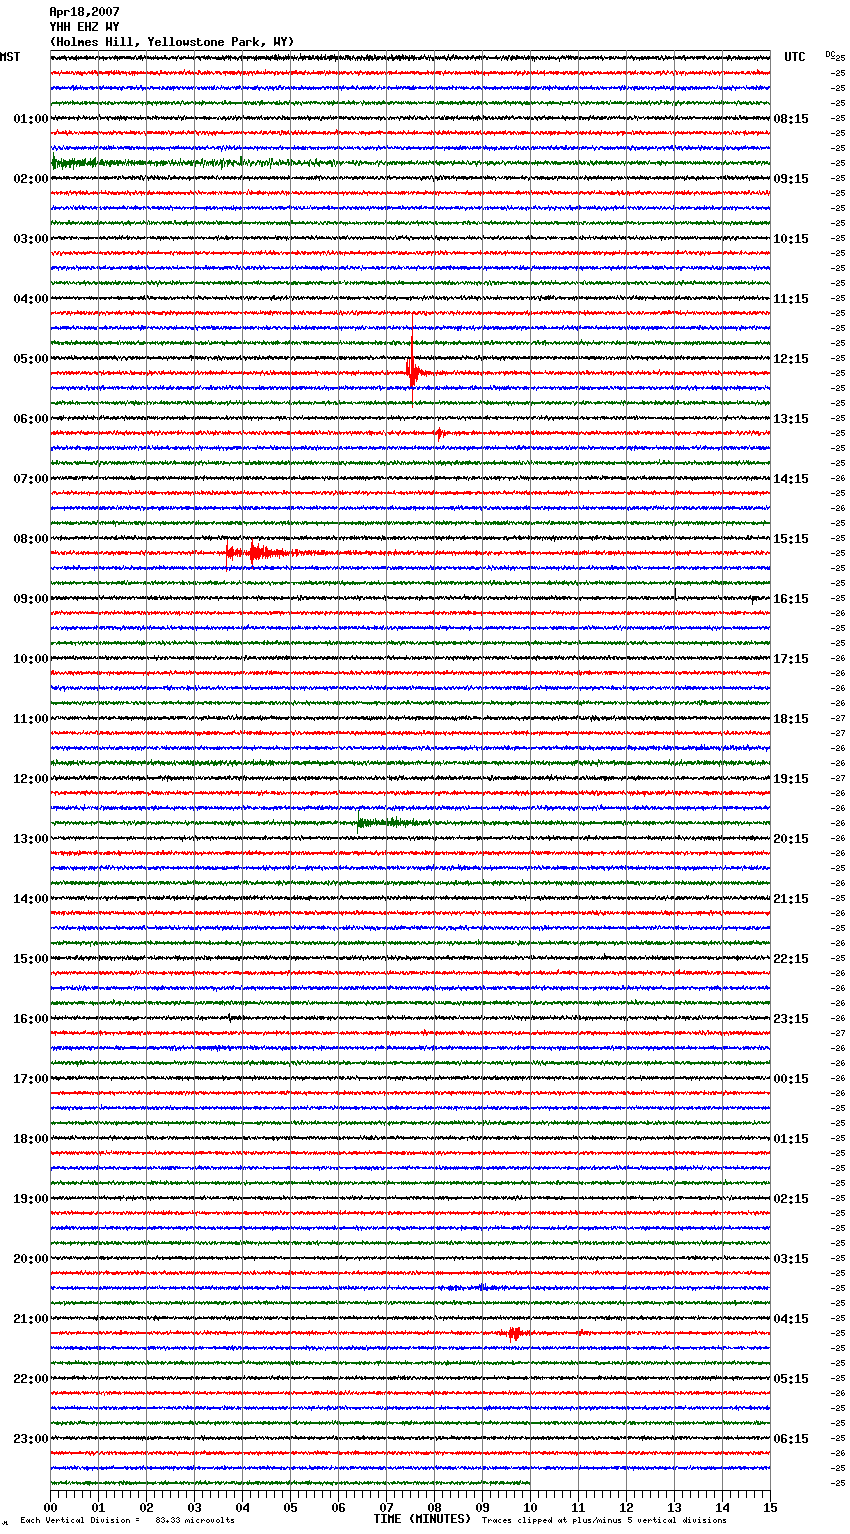The image size is (850, 1534).
Task: Click the 04:00 MST time label
Action: click(x=31, y=299)
